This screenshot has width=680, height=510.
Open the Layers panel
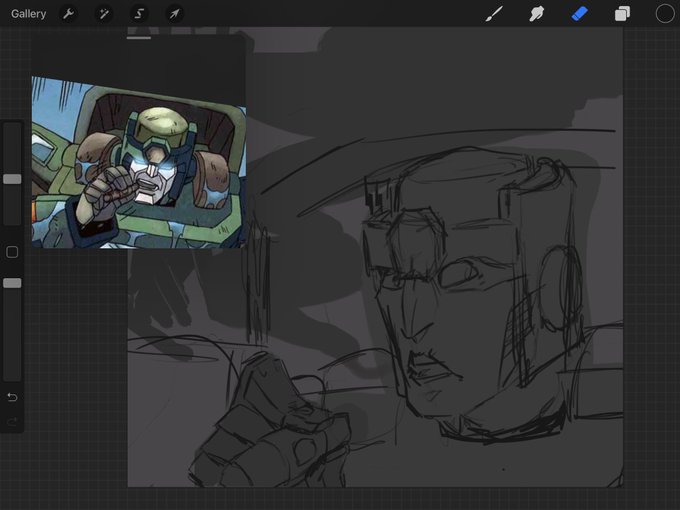pos(622,14)
